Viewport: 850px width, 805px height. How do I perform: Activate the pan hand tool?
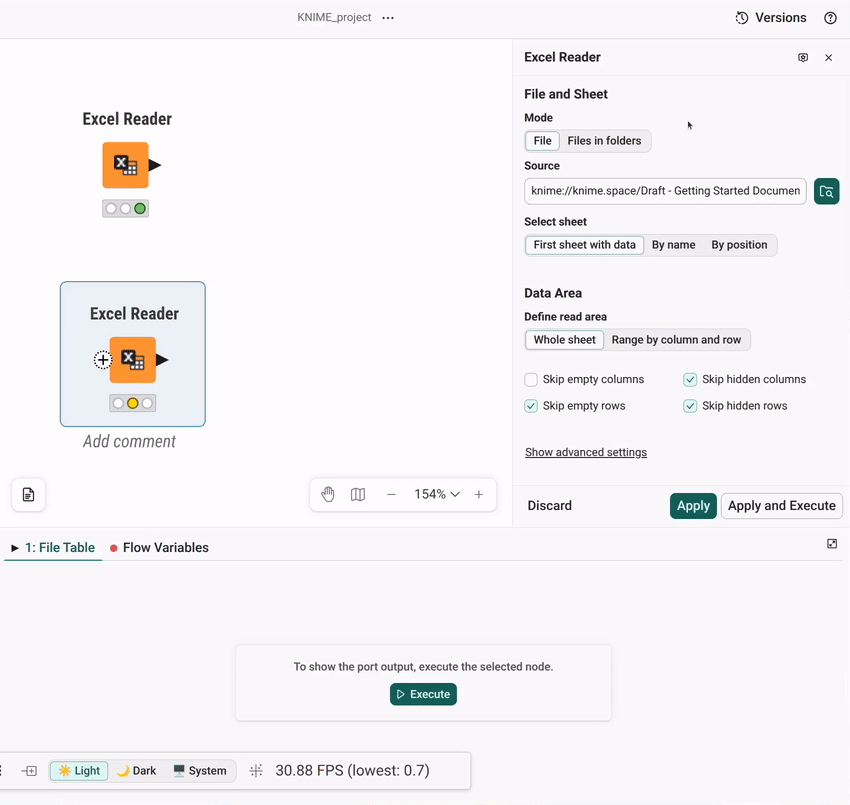tap(327, 494)
